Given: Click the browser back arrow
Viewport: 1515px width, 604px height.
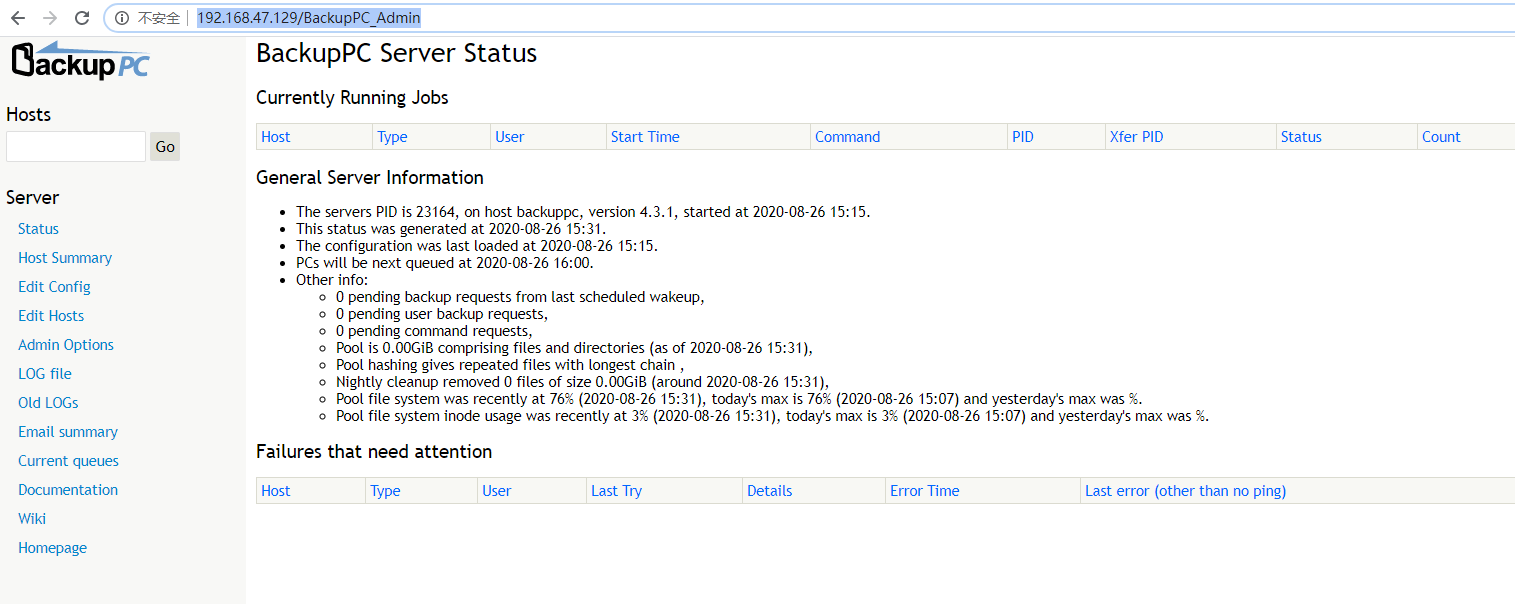Looking at the screenshot, I should [x=17, y=18].
